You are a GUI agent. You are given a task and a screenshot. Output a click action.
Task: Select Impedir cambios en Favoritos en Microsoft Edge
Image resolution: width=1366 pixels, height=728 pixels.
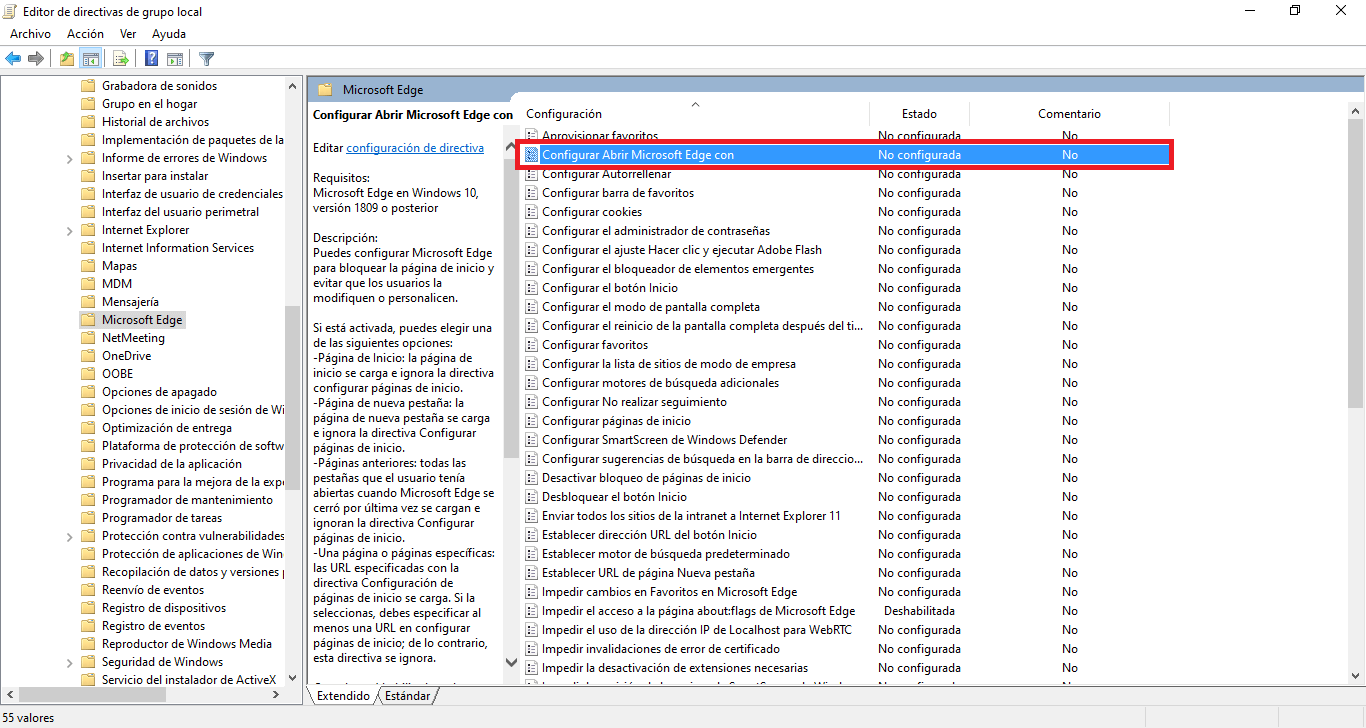click(669, 592)
